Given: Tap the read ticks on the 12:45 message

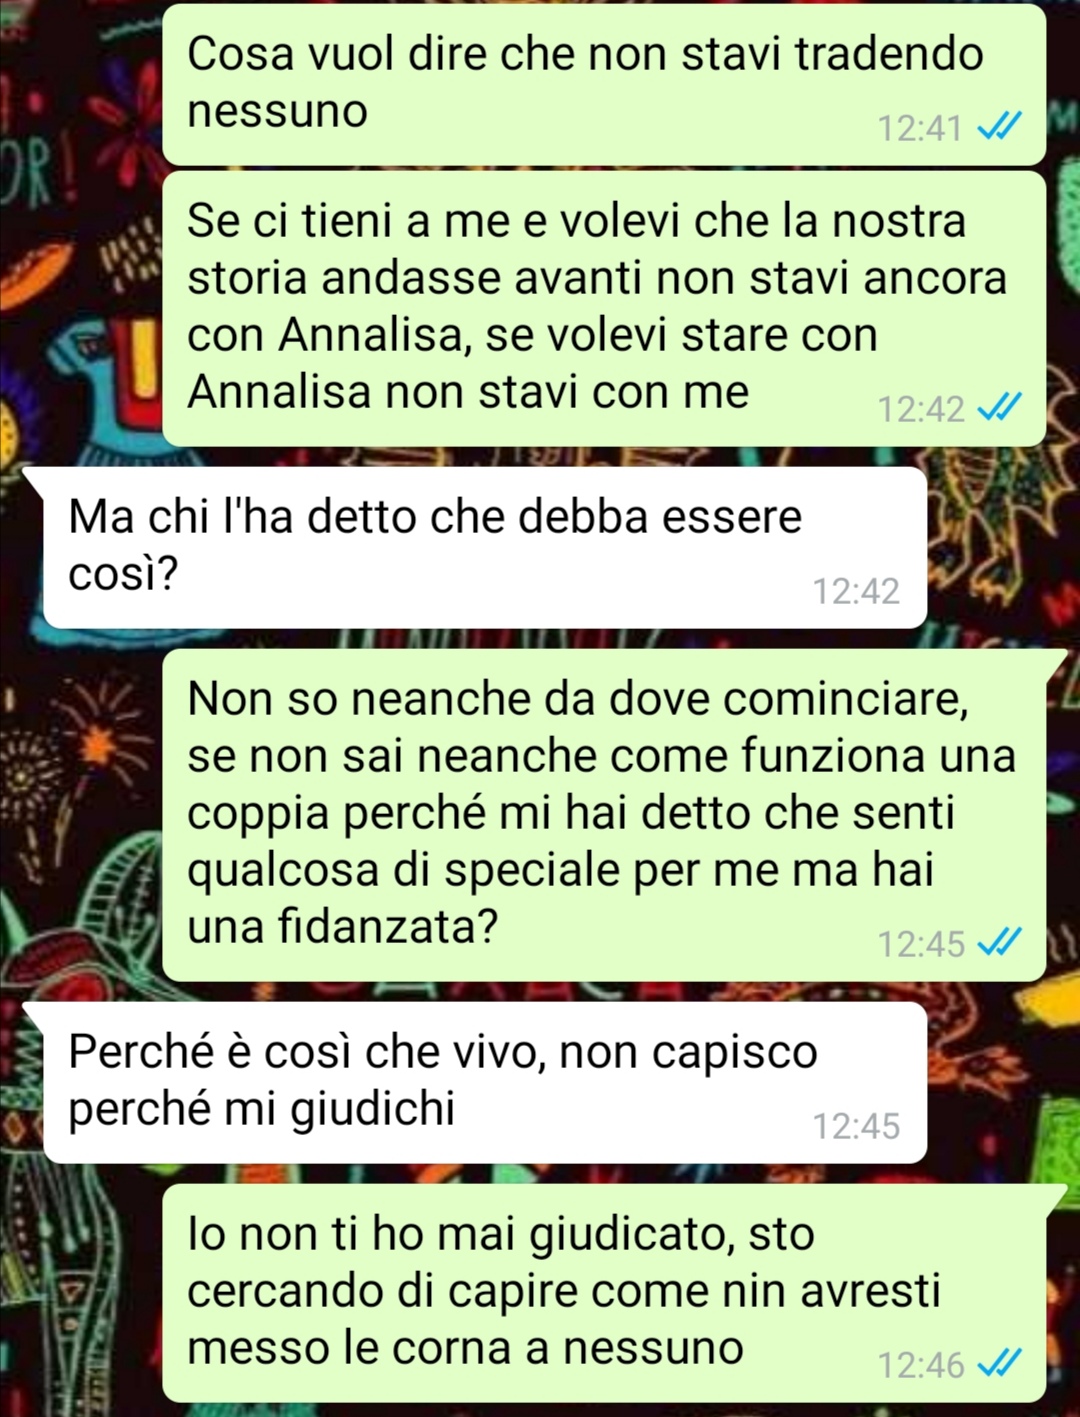Looking at the screenshot, I should [x=998, y=942].
